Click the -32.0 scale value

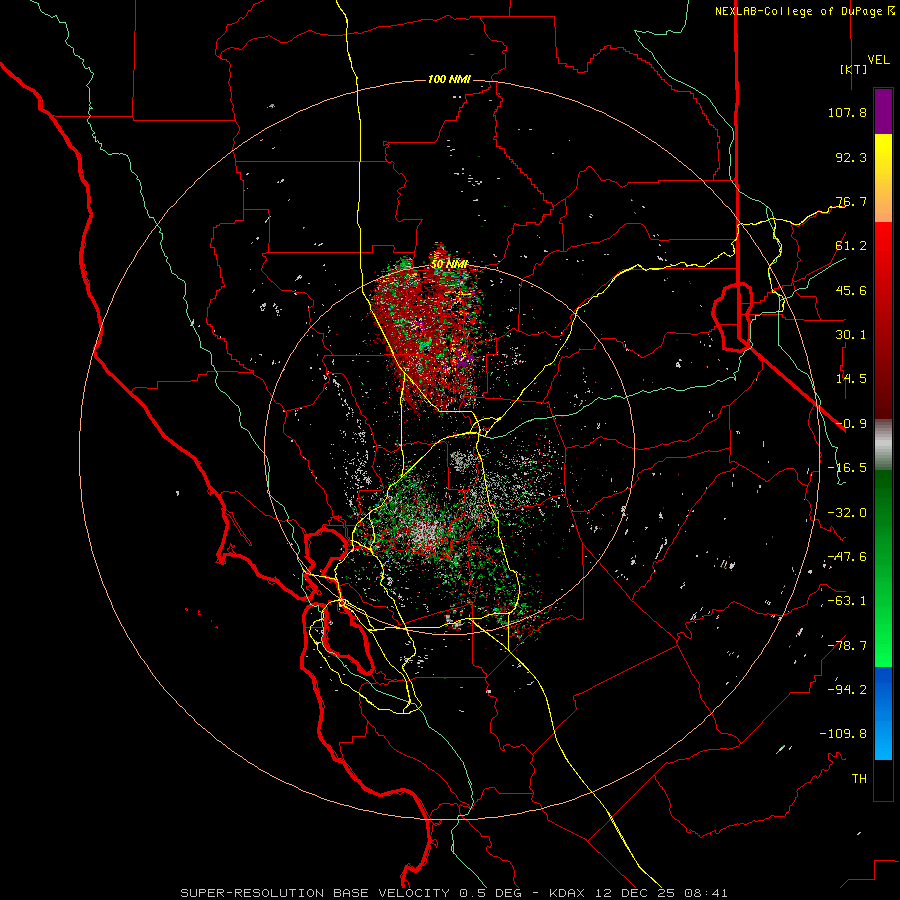847,513
